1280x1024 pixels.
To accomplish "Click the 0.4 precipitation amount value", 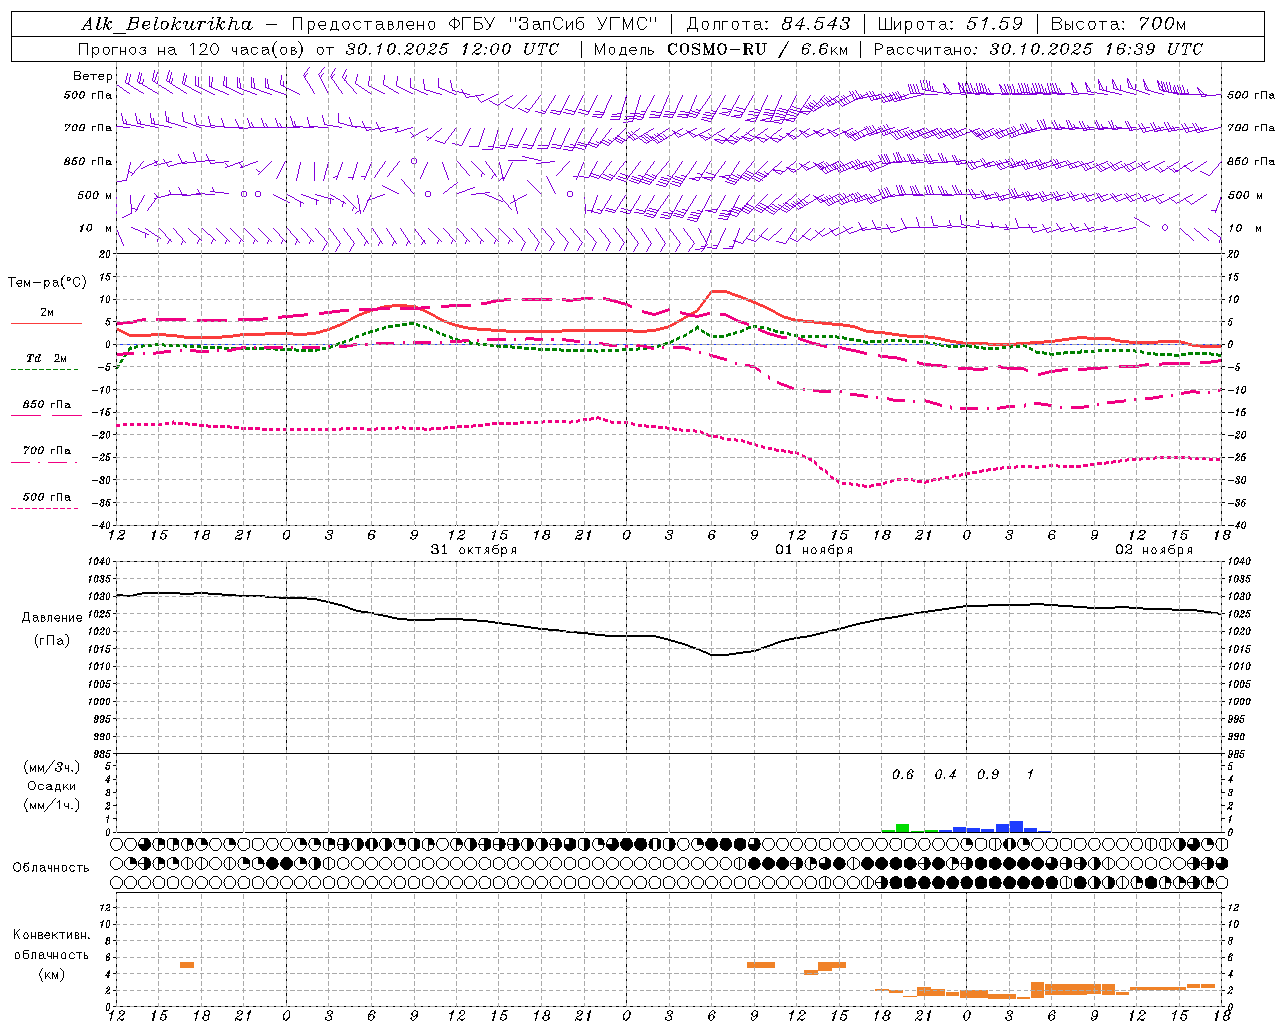I will (x=945, y=775).
